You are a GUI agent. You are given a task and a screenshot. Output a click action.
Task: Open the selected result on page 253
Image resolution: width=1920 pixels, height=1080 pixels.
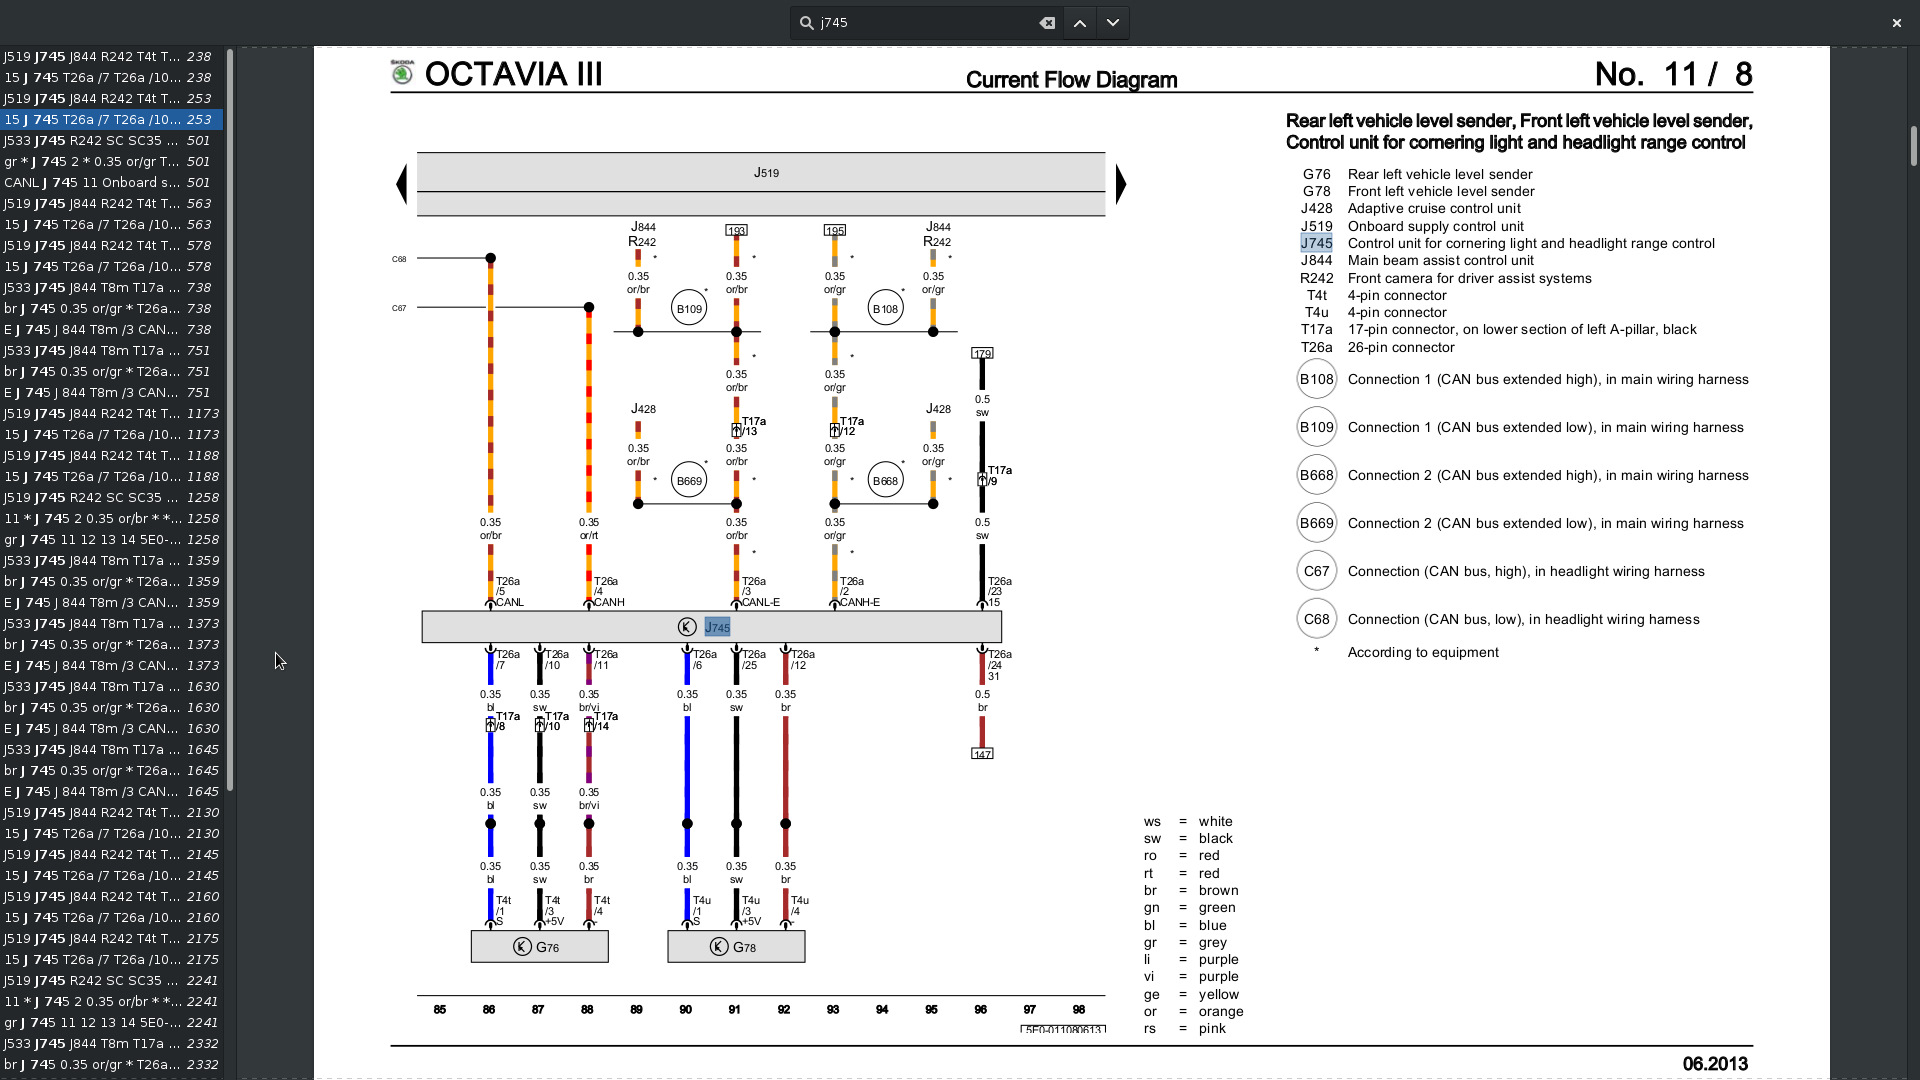[x=110, y=120]
